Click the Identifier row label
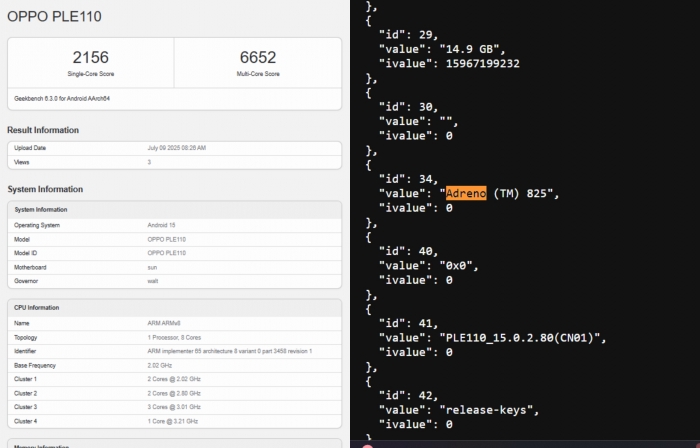 point(25,351)
